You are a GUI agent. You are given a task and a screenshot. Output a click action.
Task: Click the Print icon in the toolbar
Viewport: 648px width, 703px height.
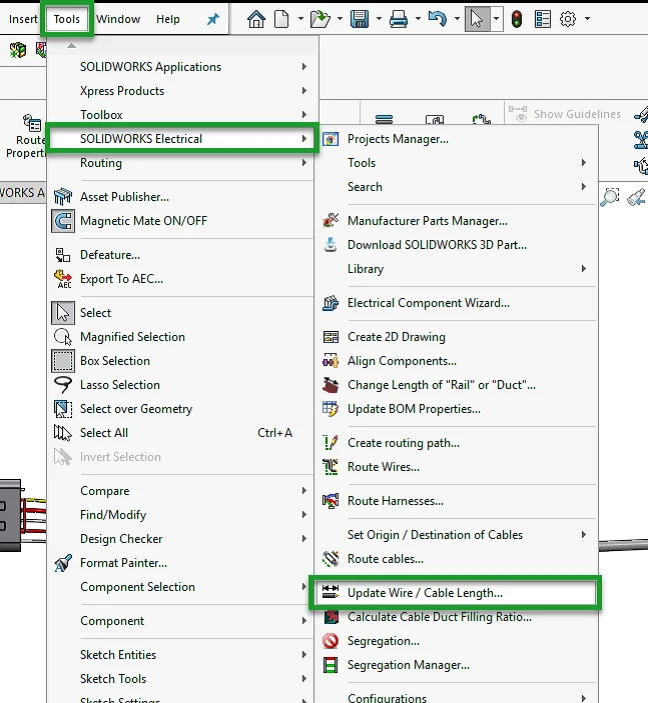point(398,19)
